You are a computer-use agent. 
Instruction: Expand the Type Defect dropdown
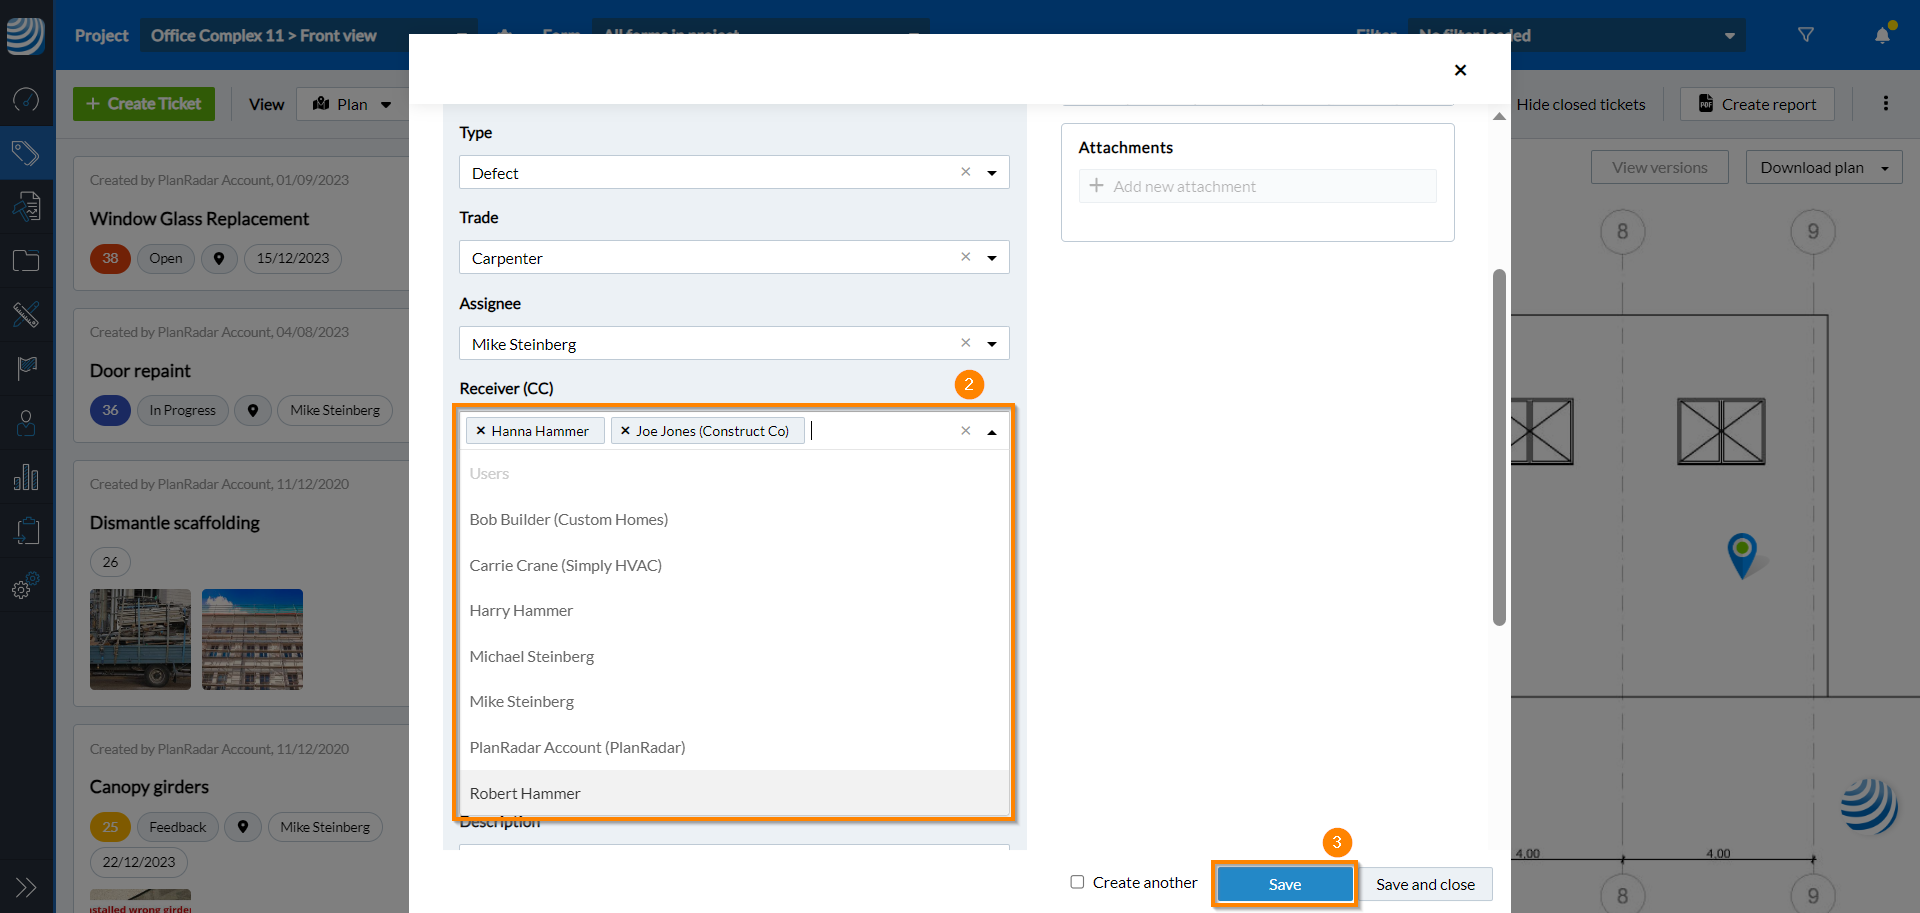click(x=992, y=173)
